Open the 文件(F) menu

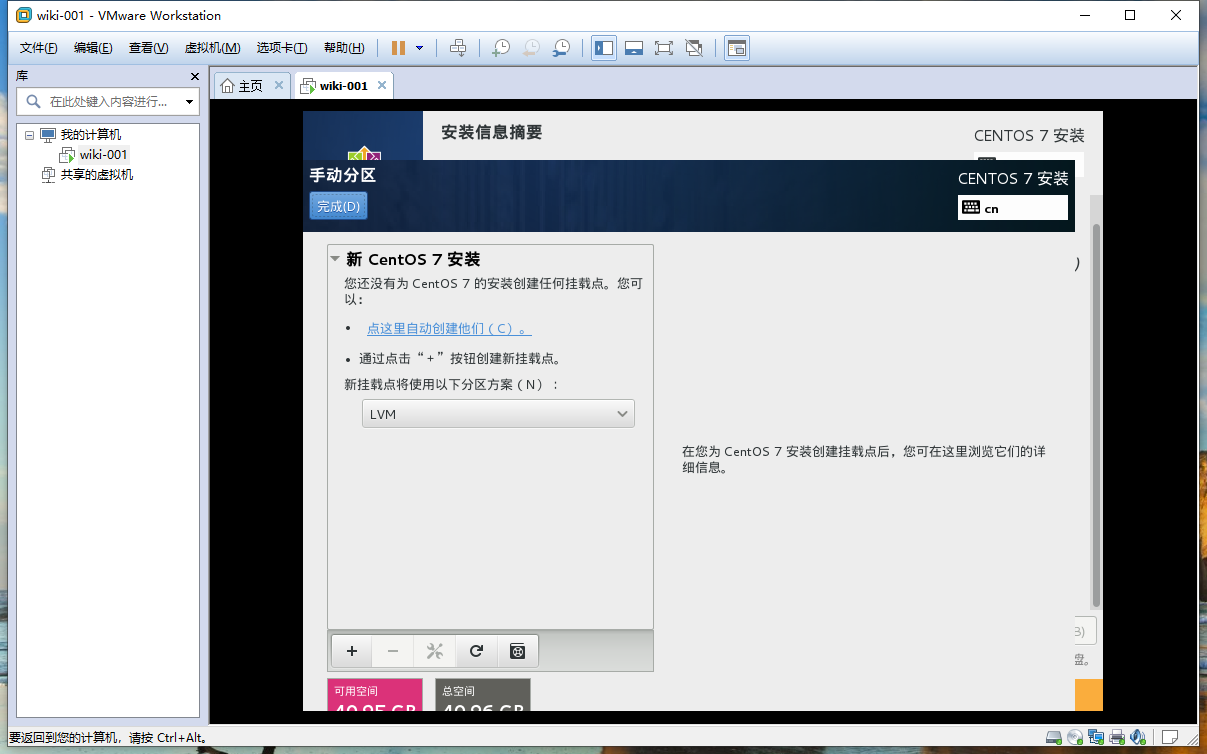coord(39,48)
